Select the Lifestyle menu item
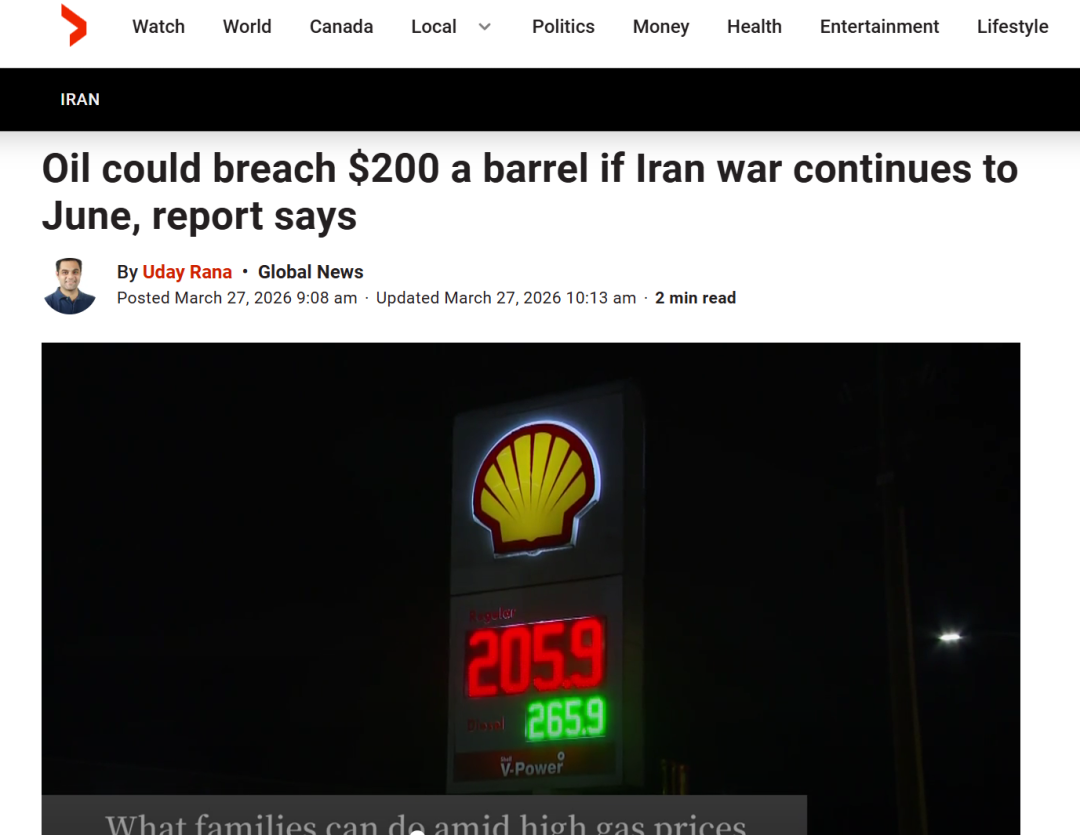The height and width of the screenshot is (835, 1080). click(1012, 27)
